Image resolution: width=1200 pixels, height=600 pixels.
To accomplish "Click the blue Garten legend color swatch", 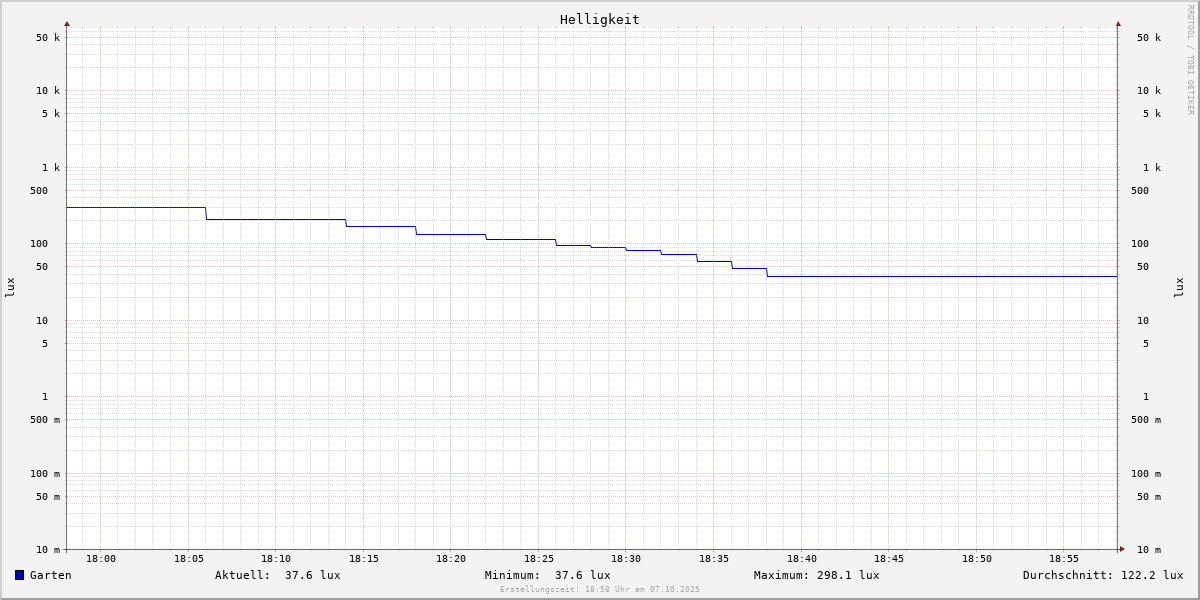I will coord(19,575).
